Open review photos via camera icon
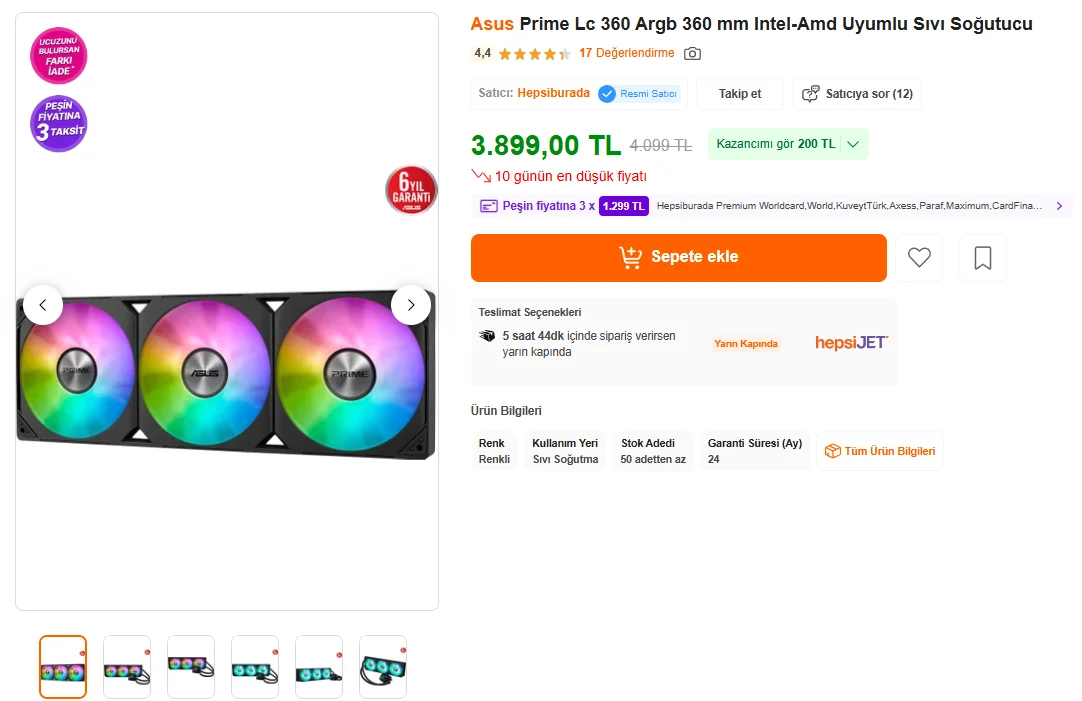Screen dimensions: 1082x701 point(692,54)
